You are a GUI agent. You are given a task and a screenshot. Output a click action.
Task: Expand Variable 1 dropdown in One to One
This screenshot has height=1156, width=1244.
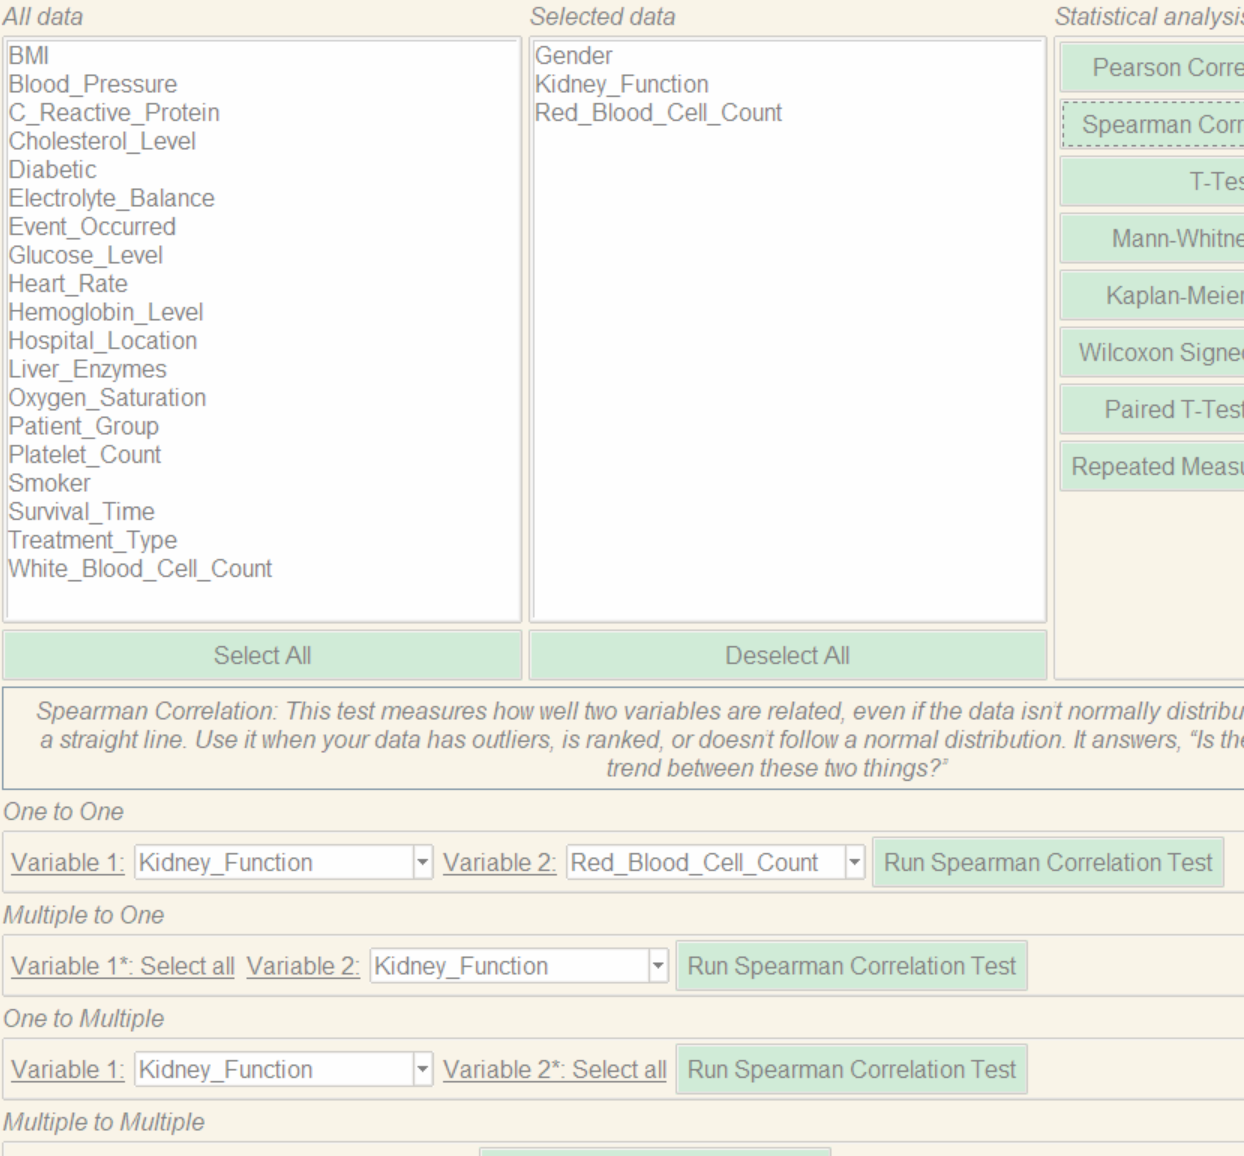click(422, 862)
